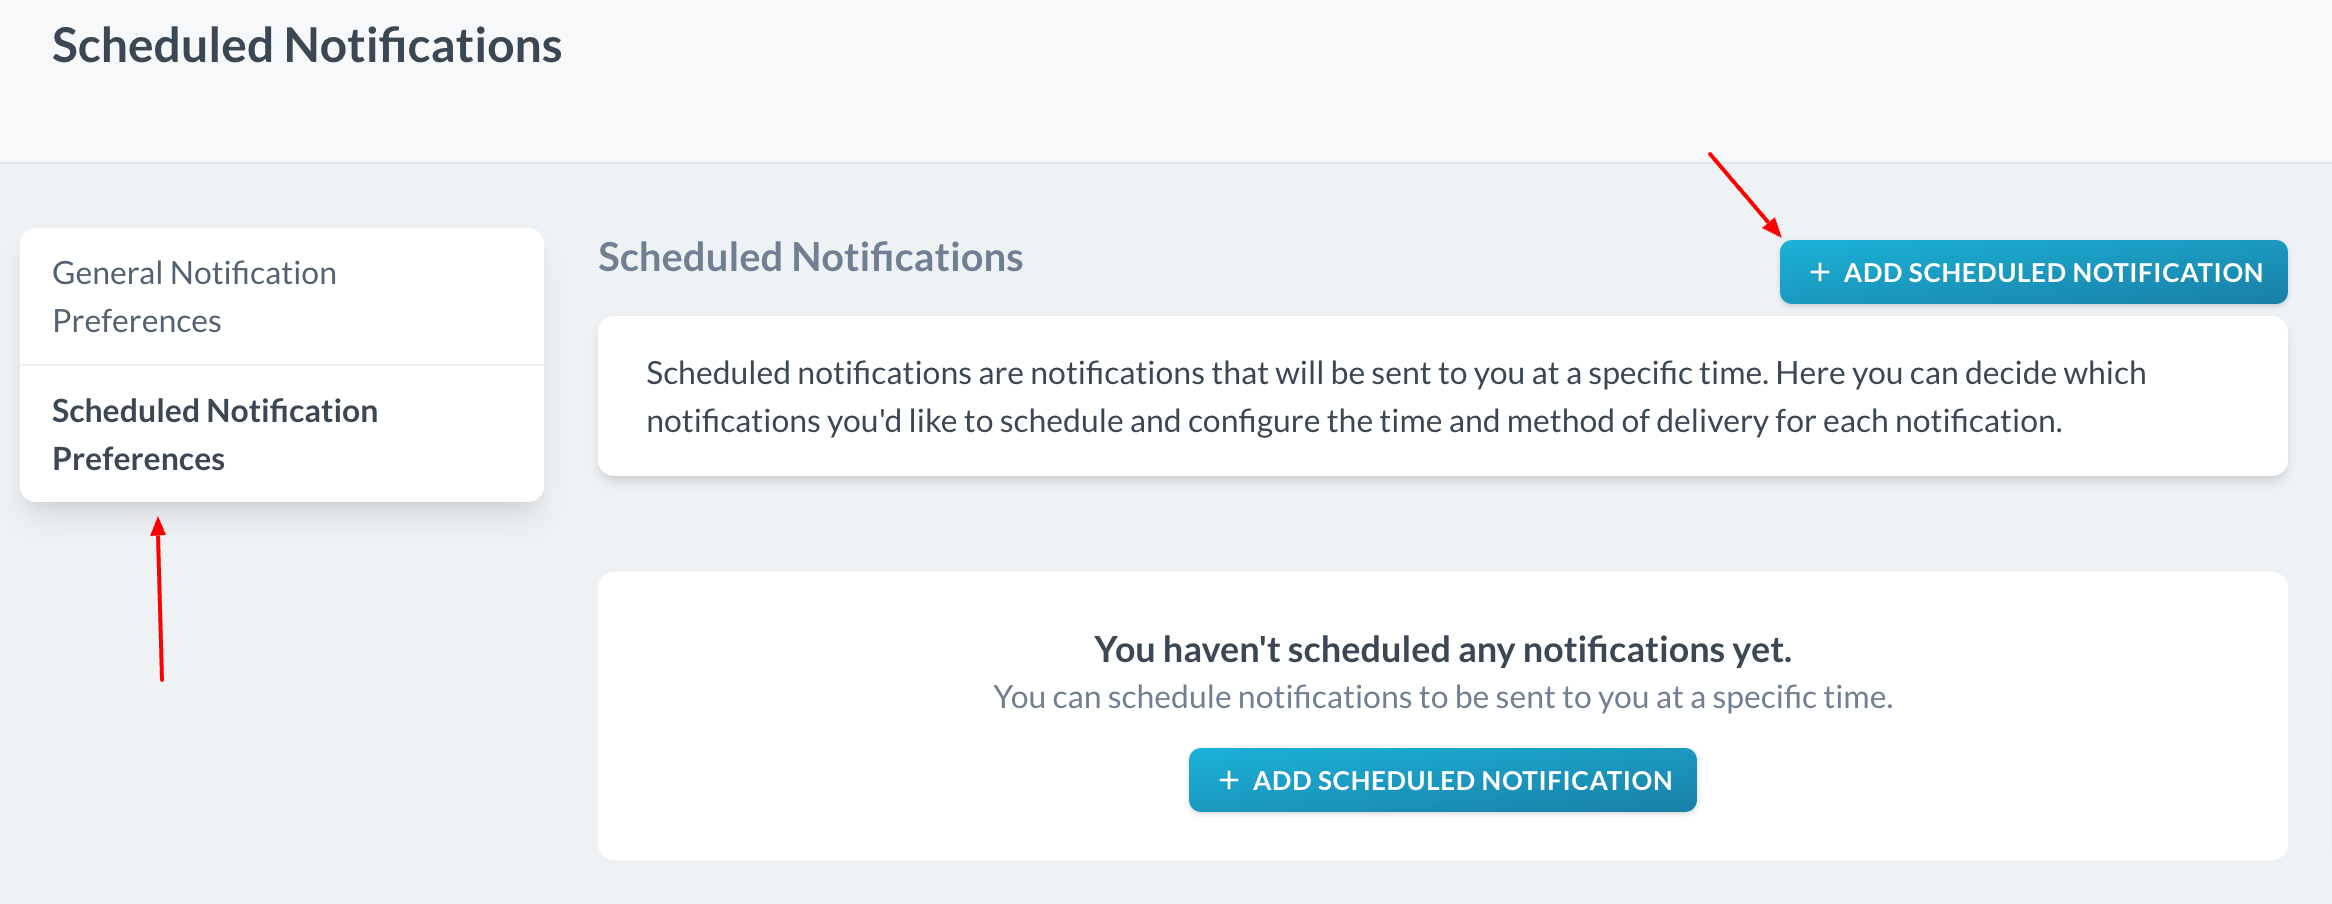Click button label text in centered blue button
Screen dimensions: 2332x904
[1462, 780]
